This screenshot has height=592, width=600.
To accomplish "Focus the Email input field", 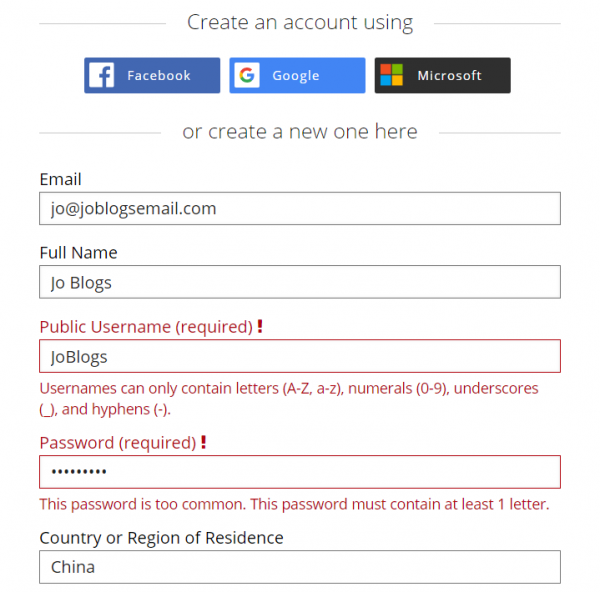I will 299,209.
